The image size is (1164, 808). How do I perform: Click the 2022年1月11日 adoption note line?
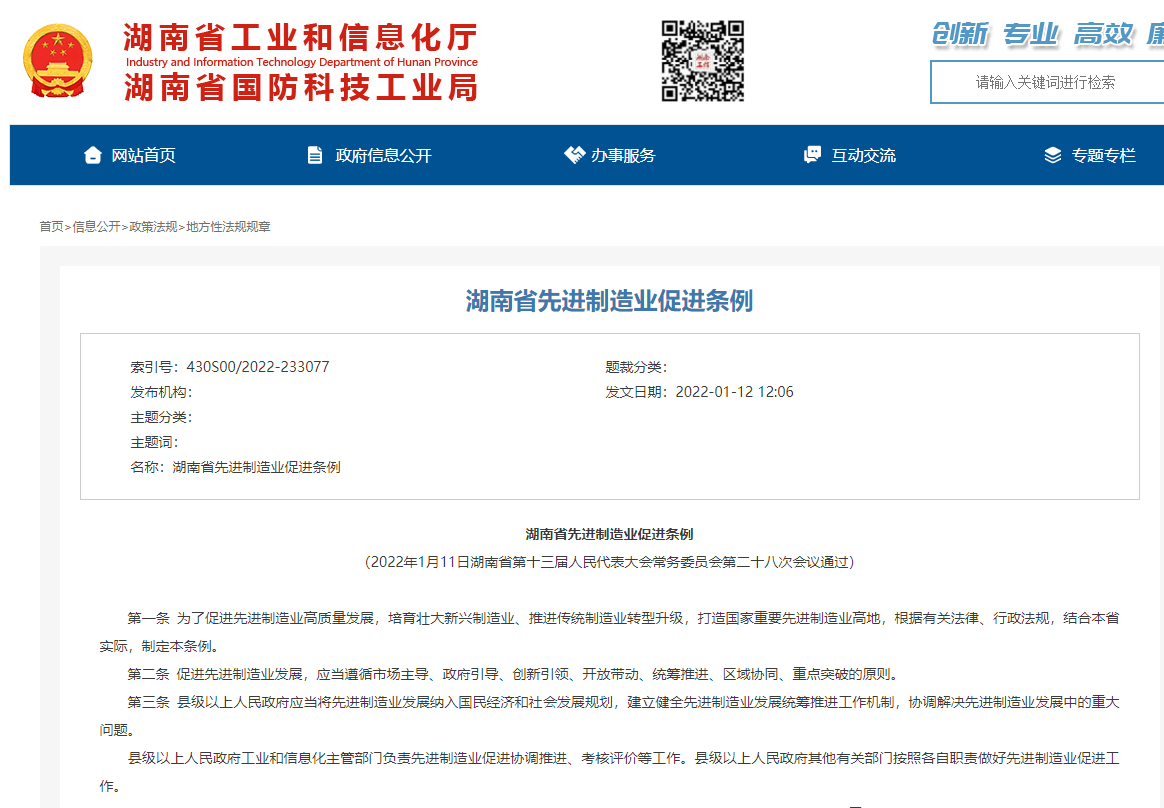coord(609,562)
